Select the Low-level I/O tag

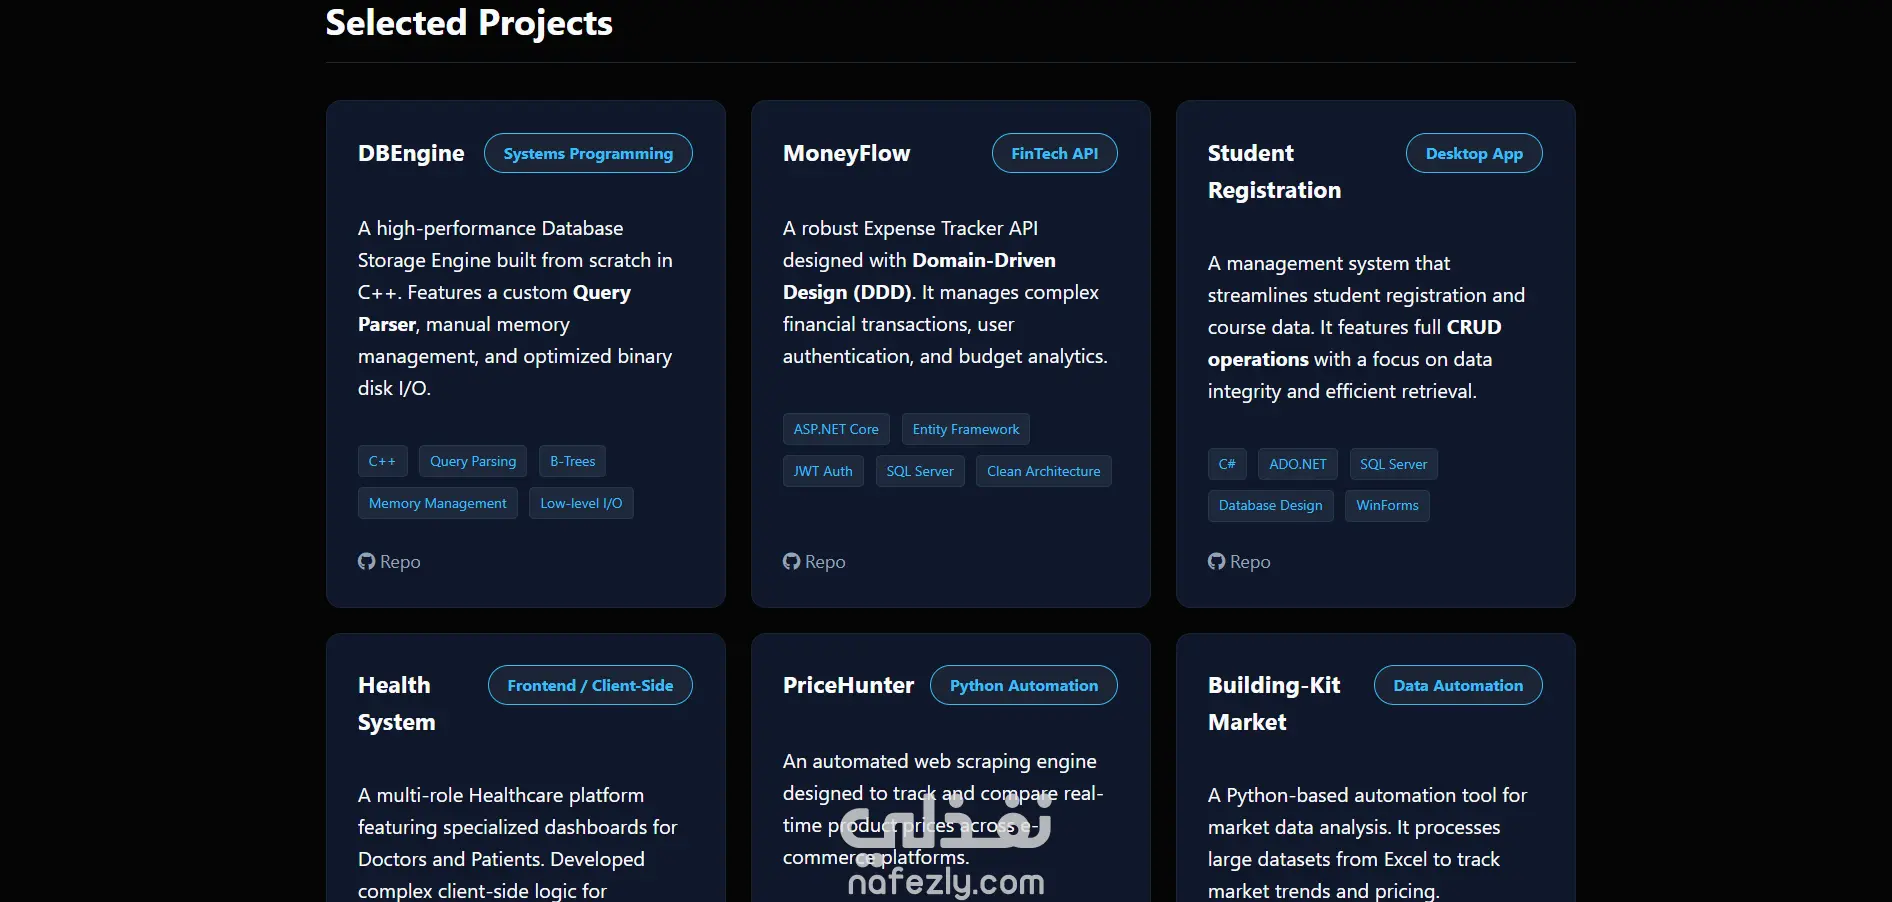click(x=581, y=503)
